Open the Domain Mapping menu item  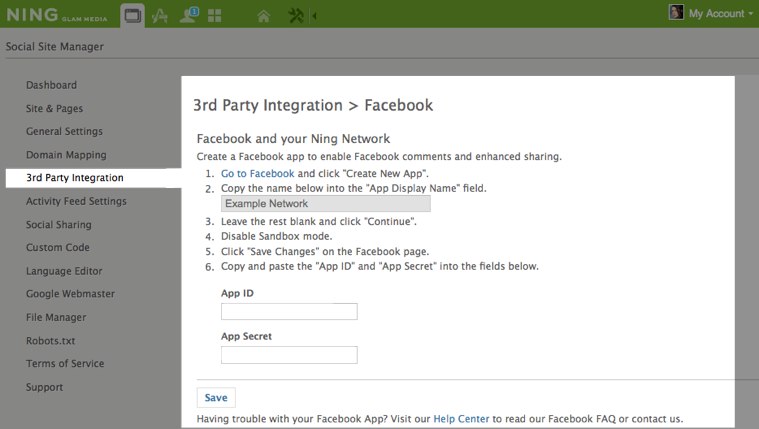tap(66, 155)
